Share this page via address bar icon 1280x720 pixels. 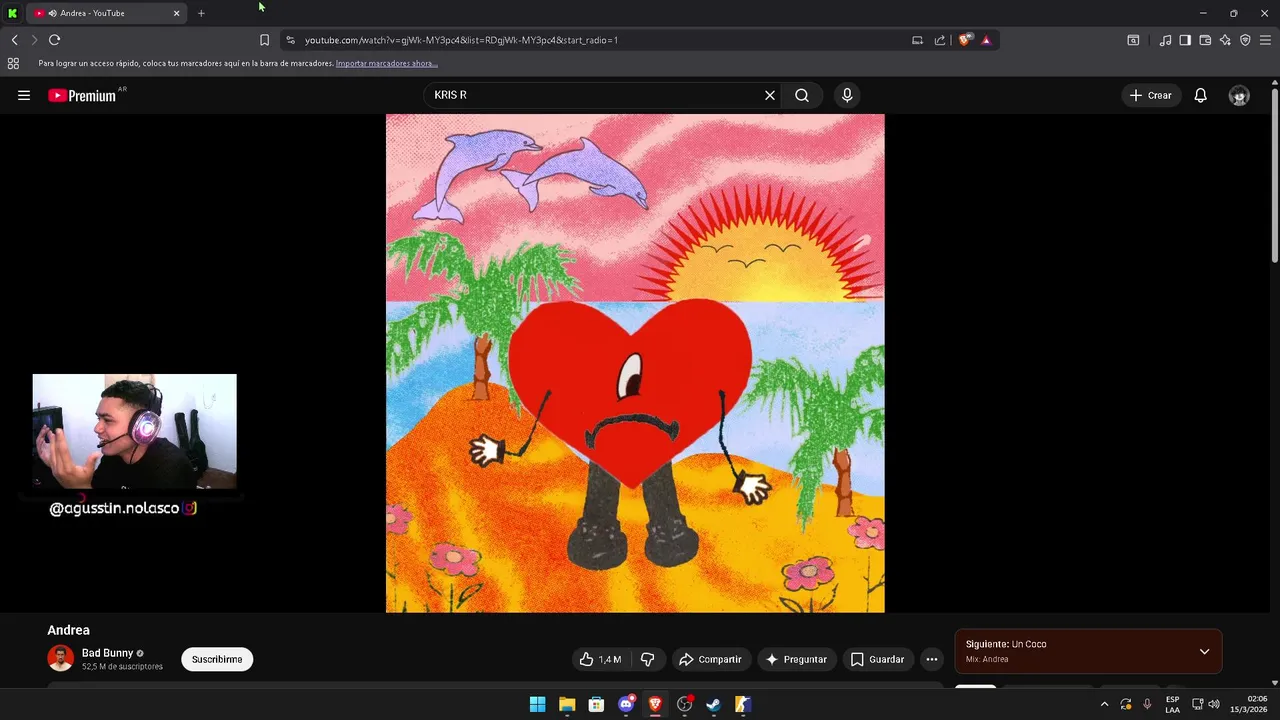940,40
